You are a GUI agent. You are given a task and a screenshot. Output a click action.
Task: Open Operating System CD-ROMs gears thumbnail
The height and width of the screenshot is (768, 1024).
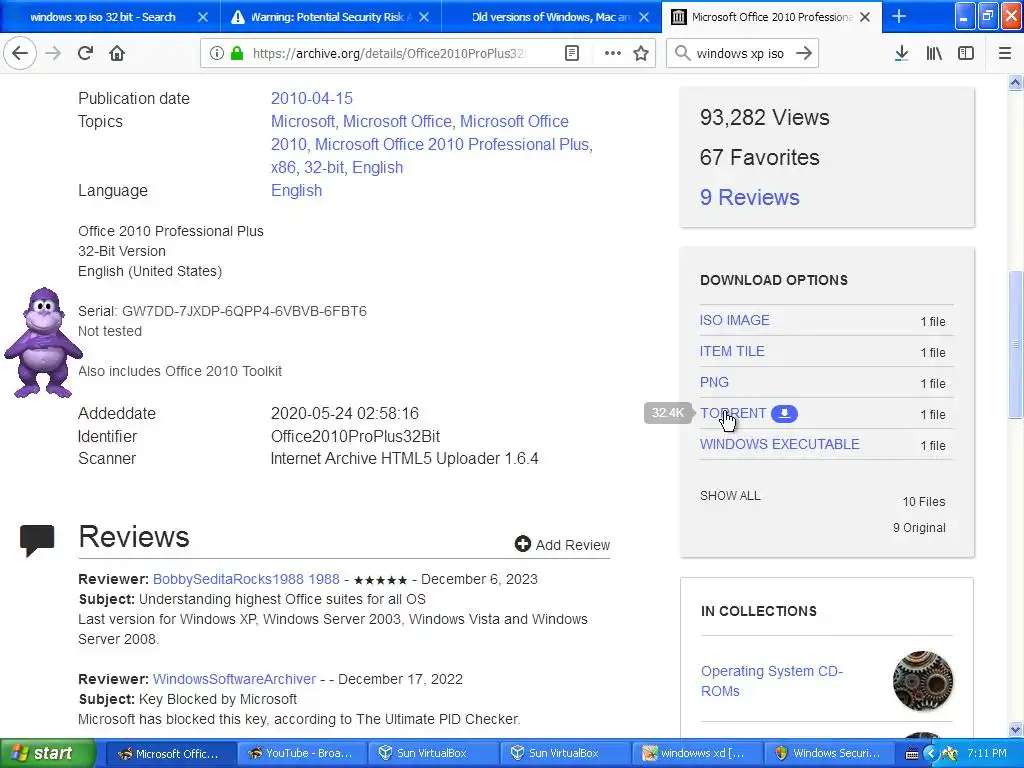(922, 680)
